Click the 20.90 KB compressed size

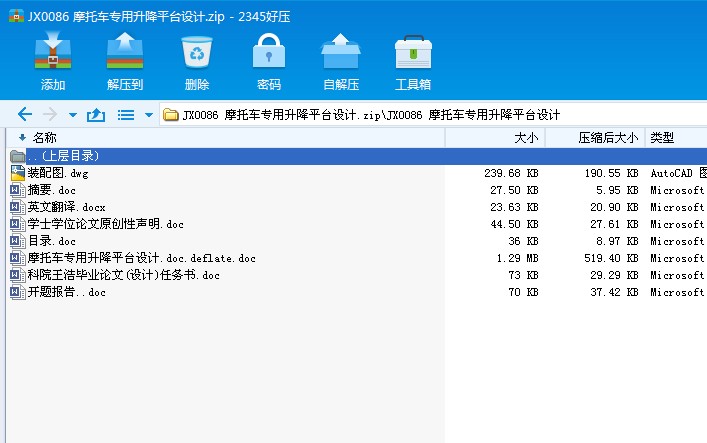(x=615, y=207)
